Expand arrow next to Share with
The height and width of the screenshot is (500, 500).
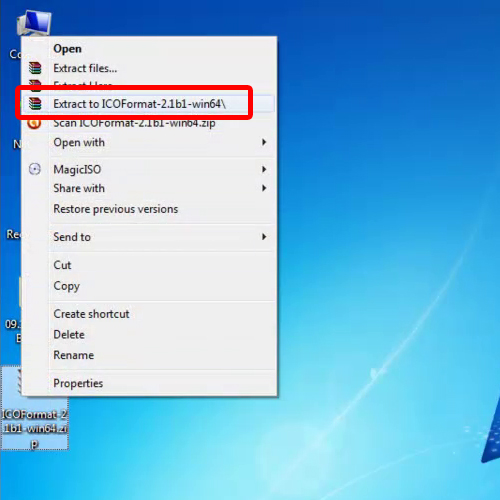click(264, 188)
